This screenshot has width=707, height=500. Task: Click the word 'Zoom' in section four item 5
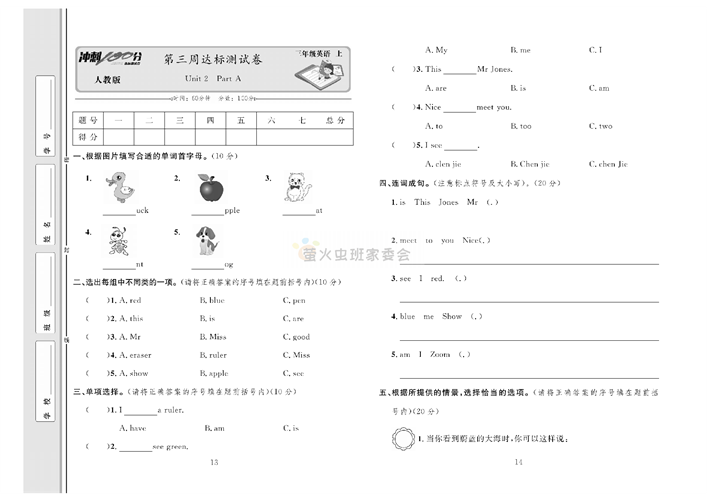coord(440,354)
